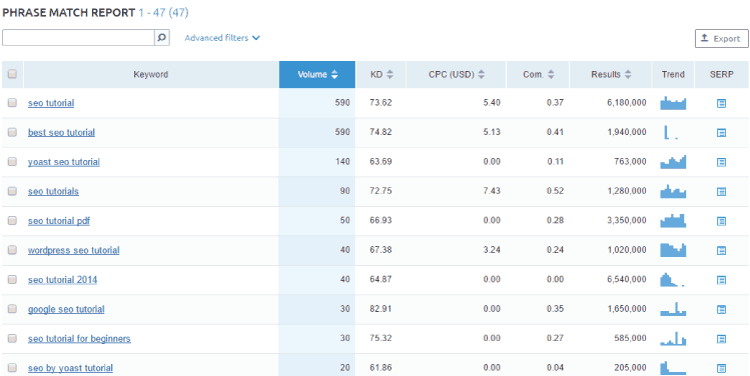The image size is (750, 376).
Task: Click the Export button
Action: click(x=721, y=39)
